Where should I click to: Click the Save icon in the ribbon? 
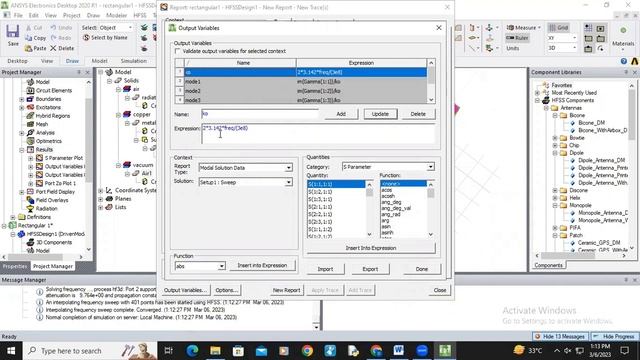(x=13, y=32)
